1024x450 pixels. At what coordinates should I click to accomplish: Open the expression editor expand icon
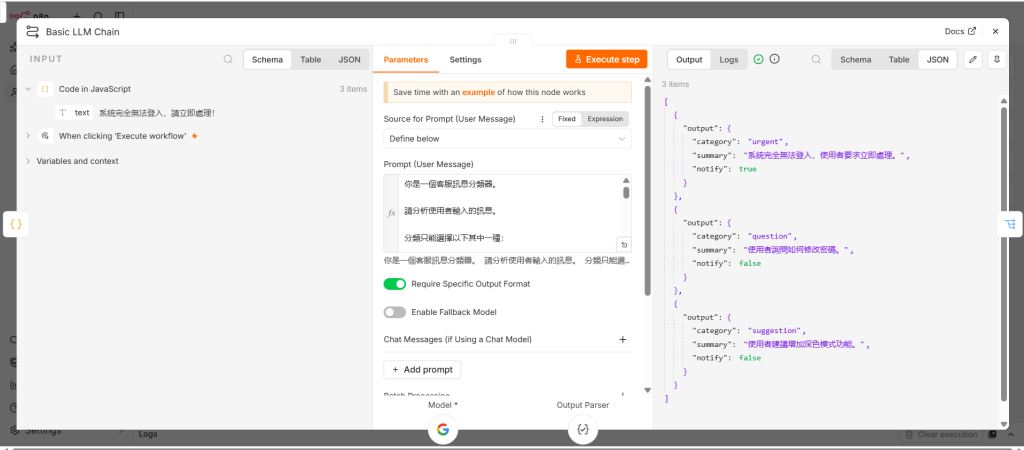point(624,245)
